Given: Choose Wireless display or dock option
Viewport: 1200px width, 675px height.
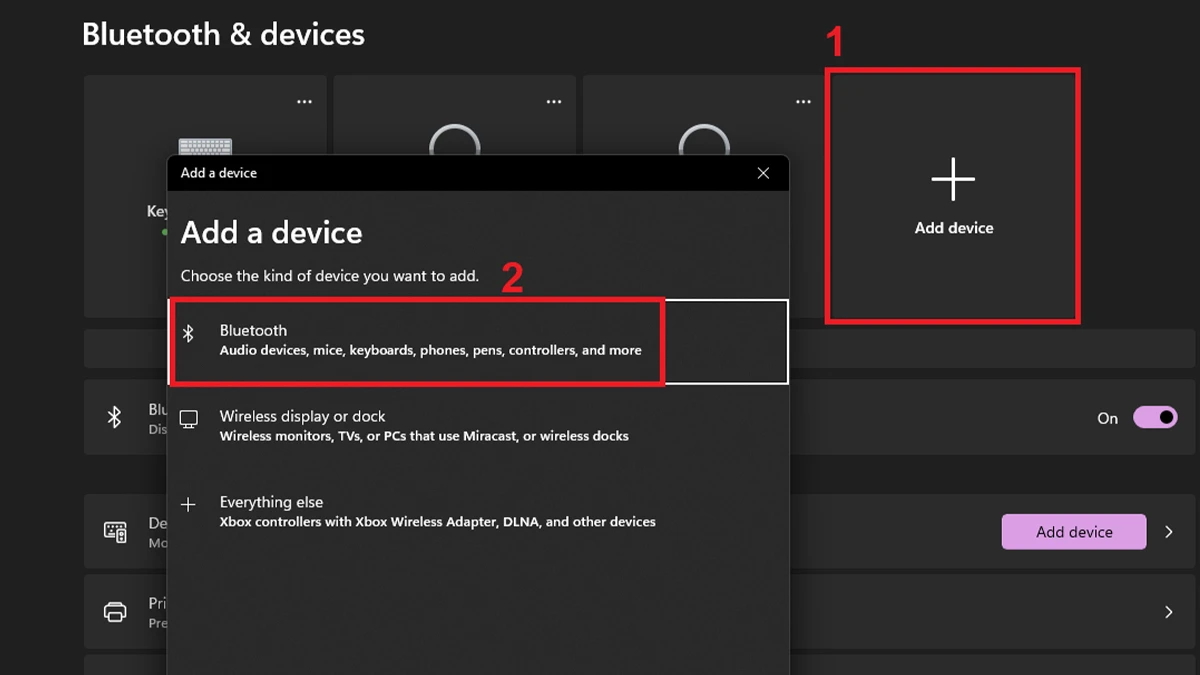Looking at the screenshot, I should click(478, 426).
